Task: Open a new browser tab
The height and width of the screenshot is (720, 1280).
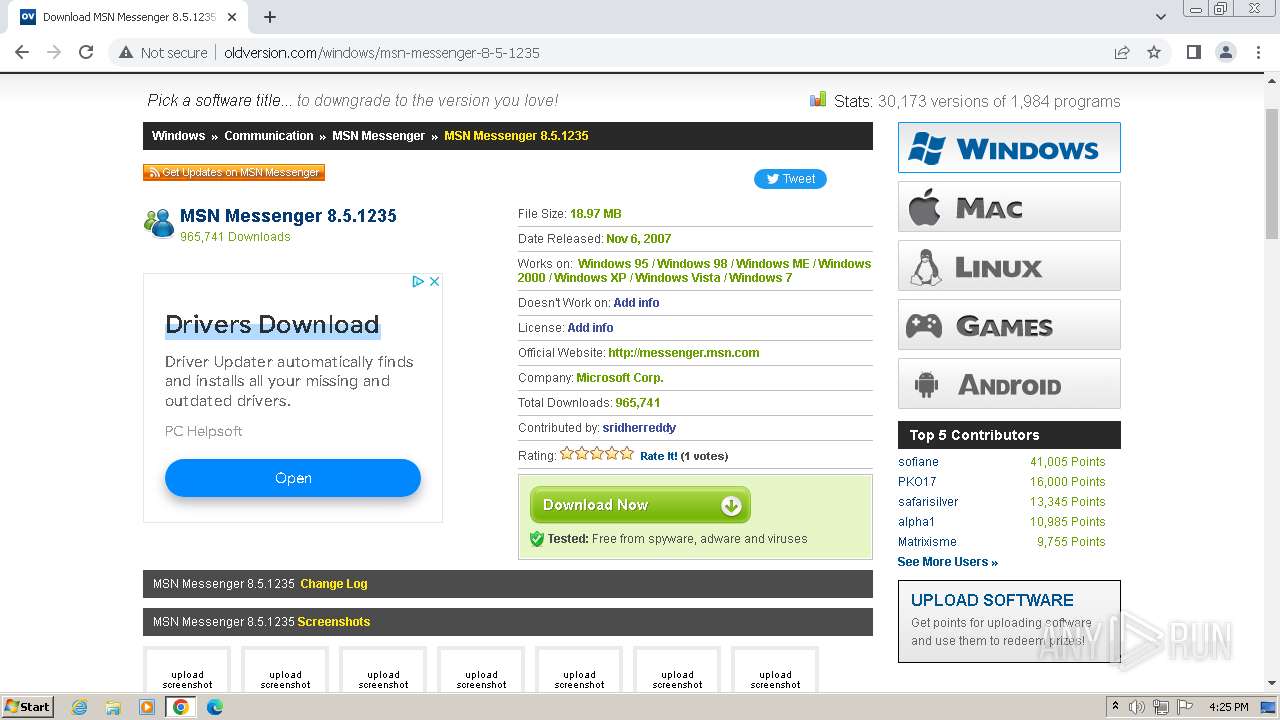Action: tap(270, 17)
